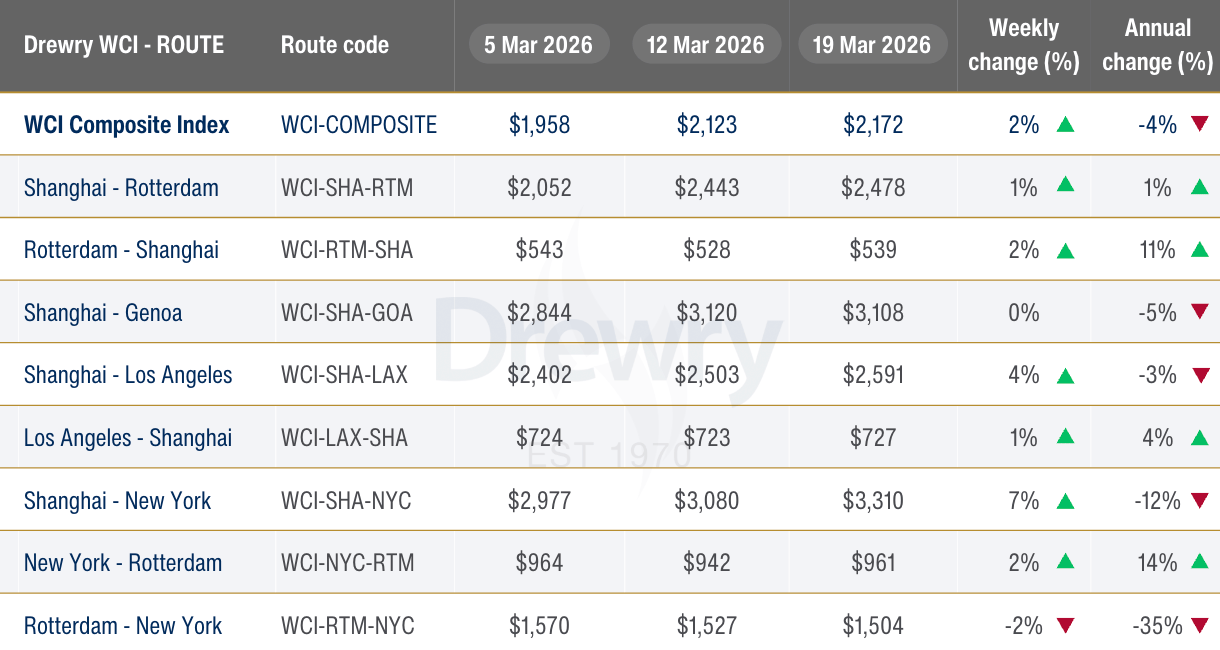This screenshot has height=650, width=1220.
Task: Click the WCI-SHA-NYC route code
Action: tap(346, 501)
